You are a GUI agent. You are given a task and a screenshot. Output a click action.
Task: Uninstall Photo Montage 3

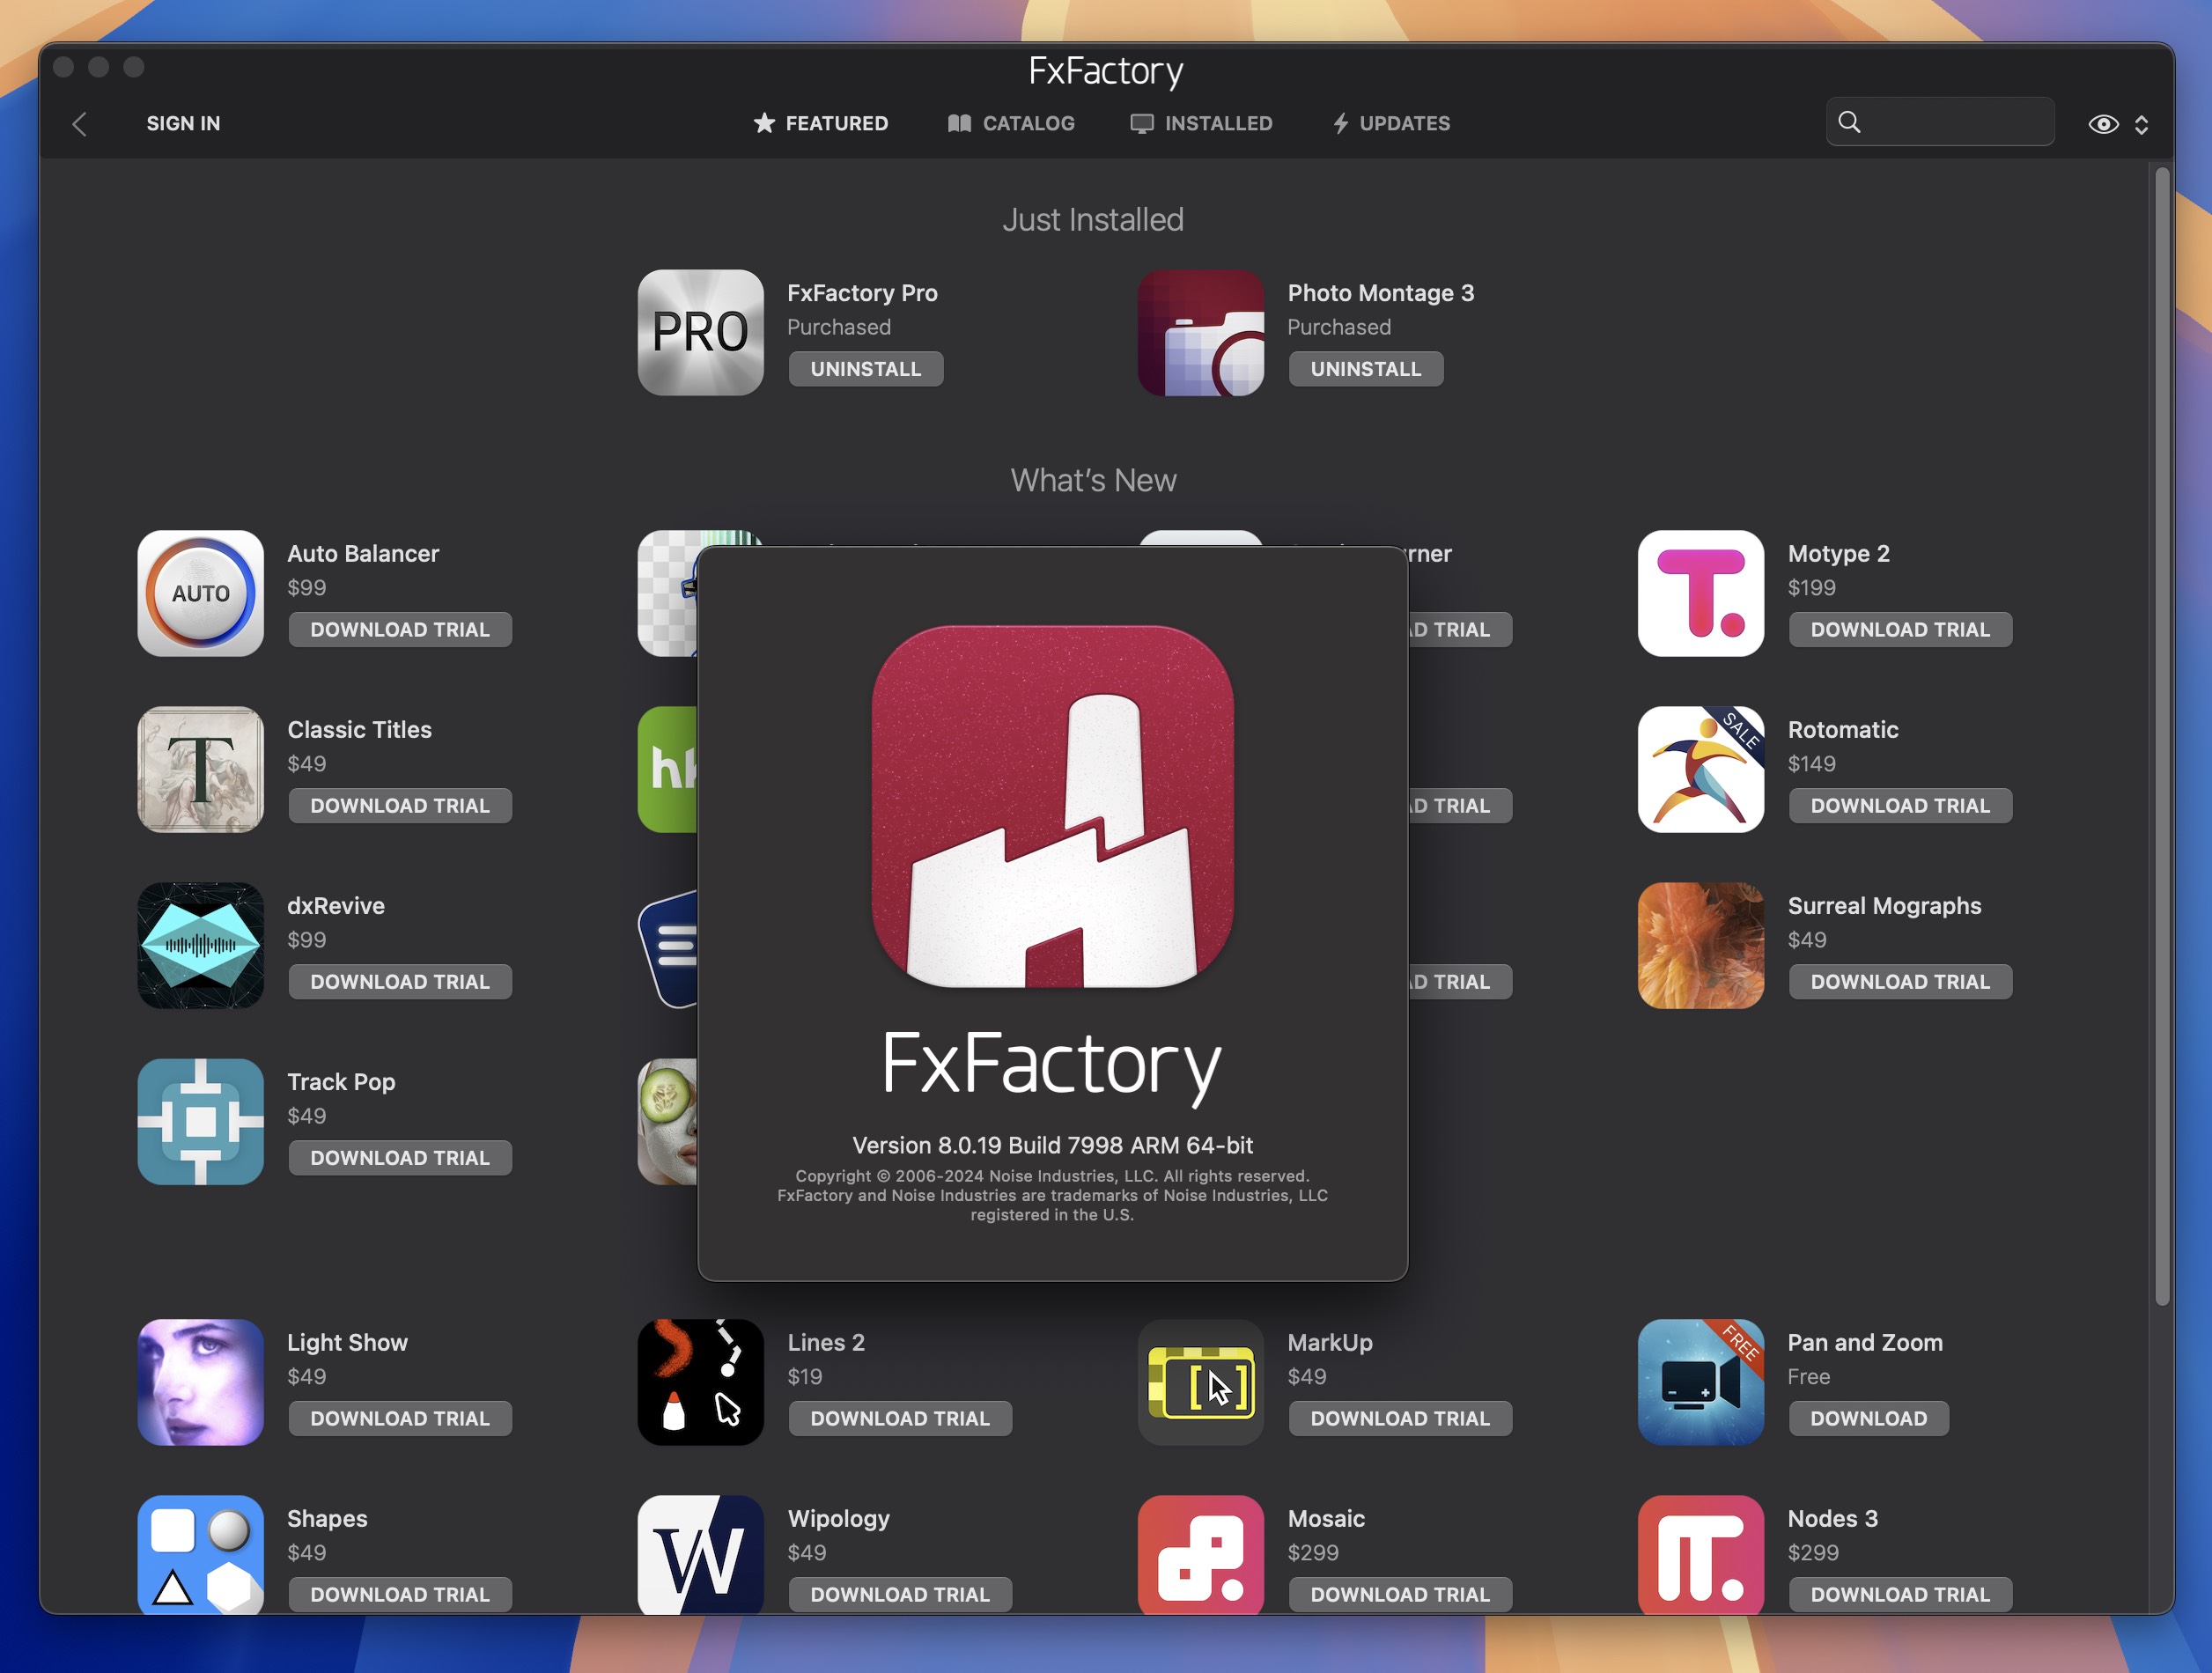pos(1365,369)
